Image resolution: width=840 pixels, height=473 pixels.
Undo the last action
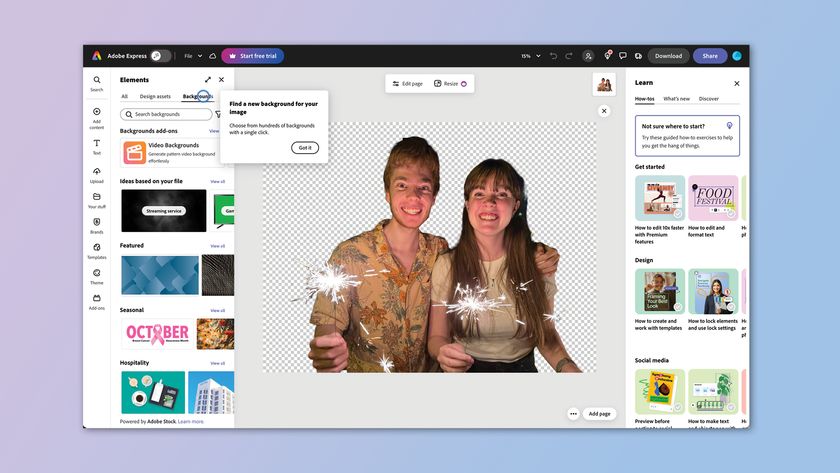[x=553, y=56]
